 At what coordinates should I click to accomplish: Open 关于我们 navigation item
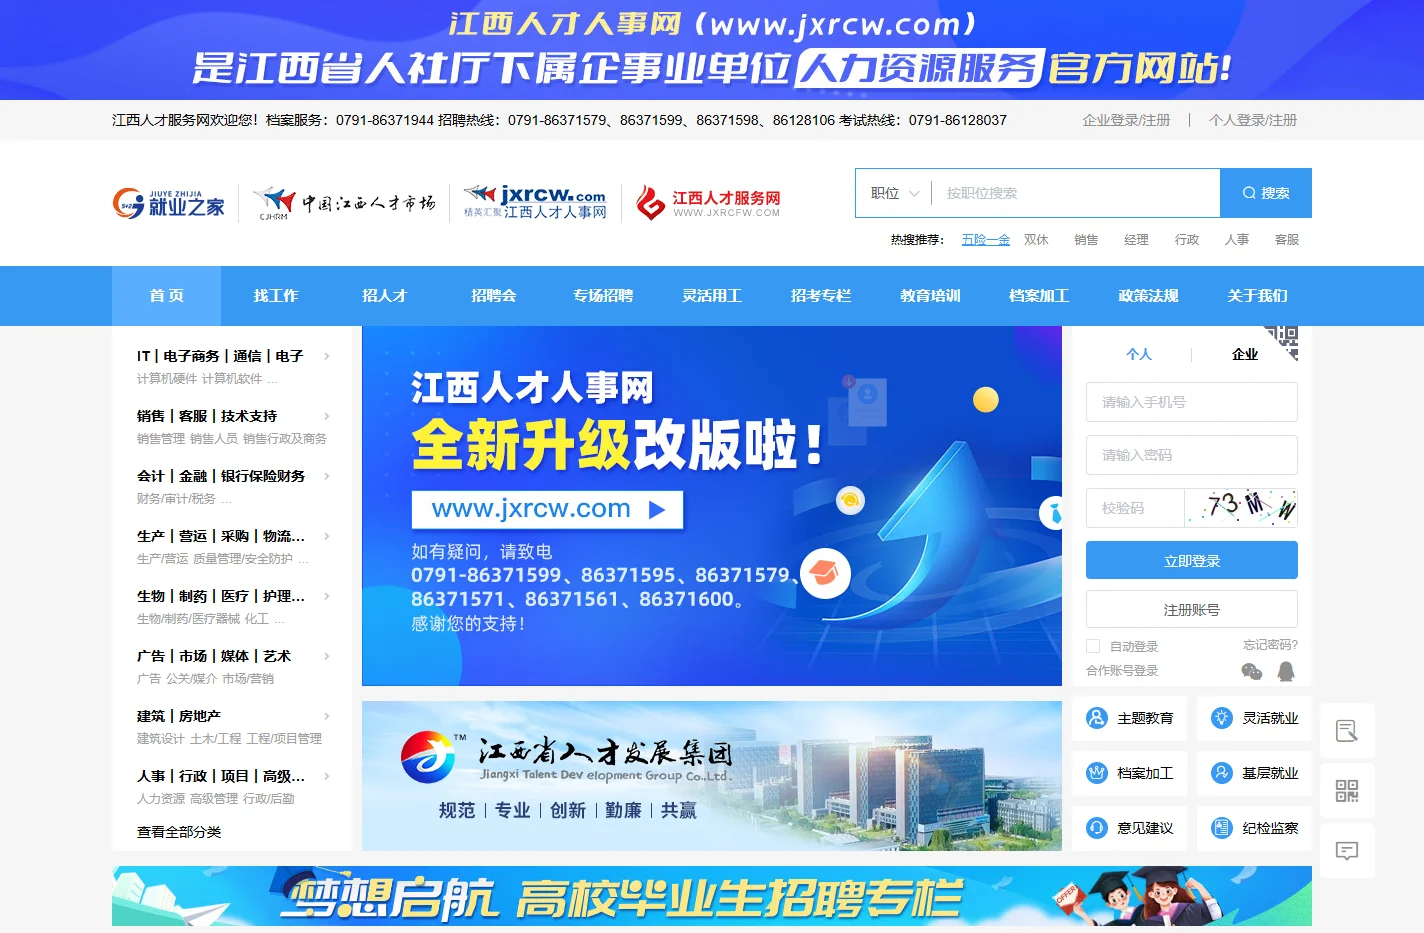click(x=1257, y=296)
